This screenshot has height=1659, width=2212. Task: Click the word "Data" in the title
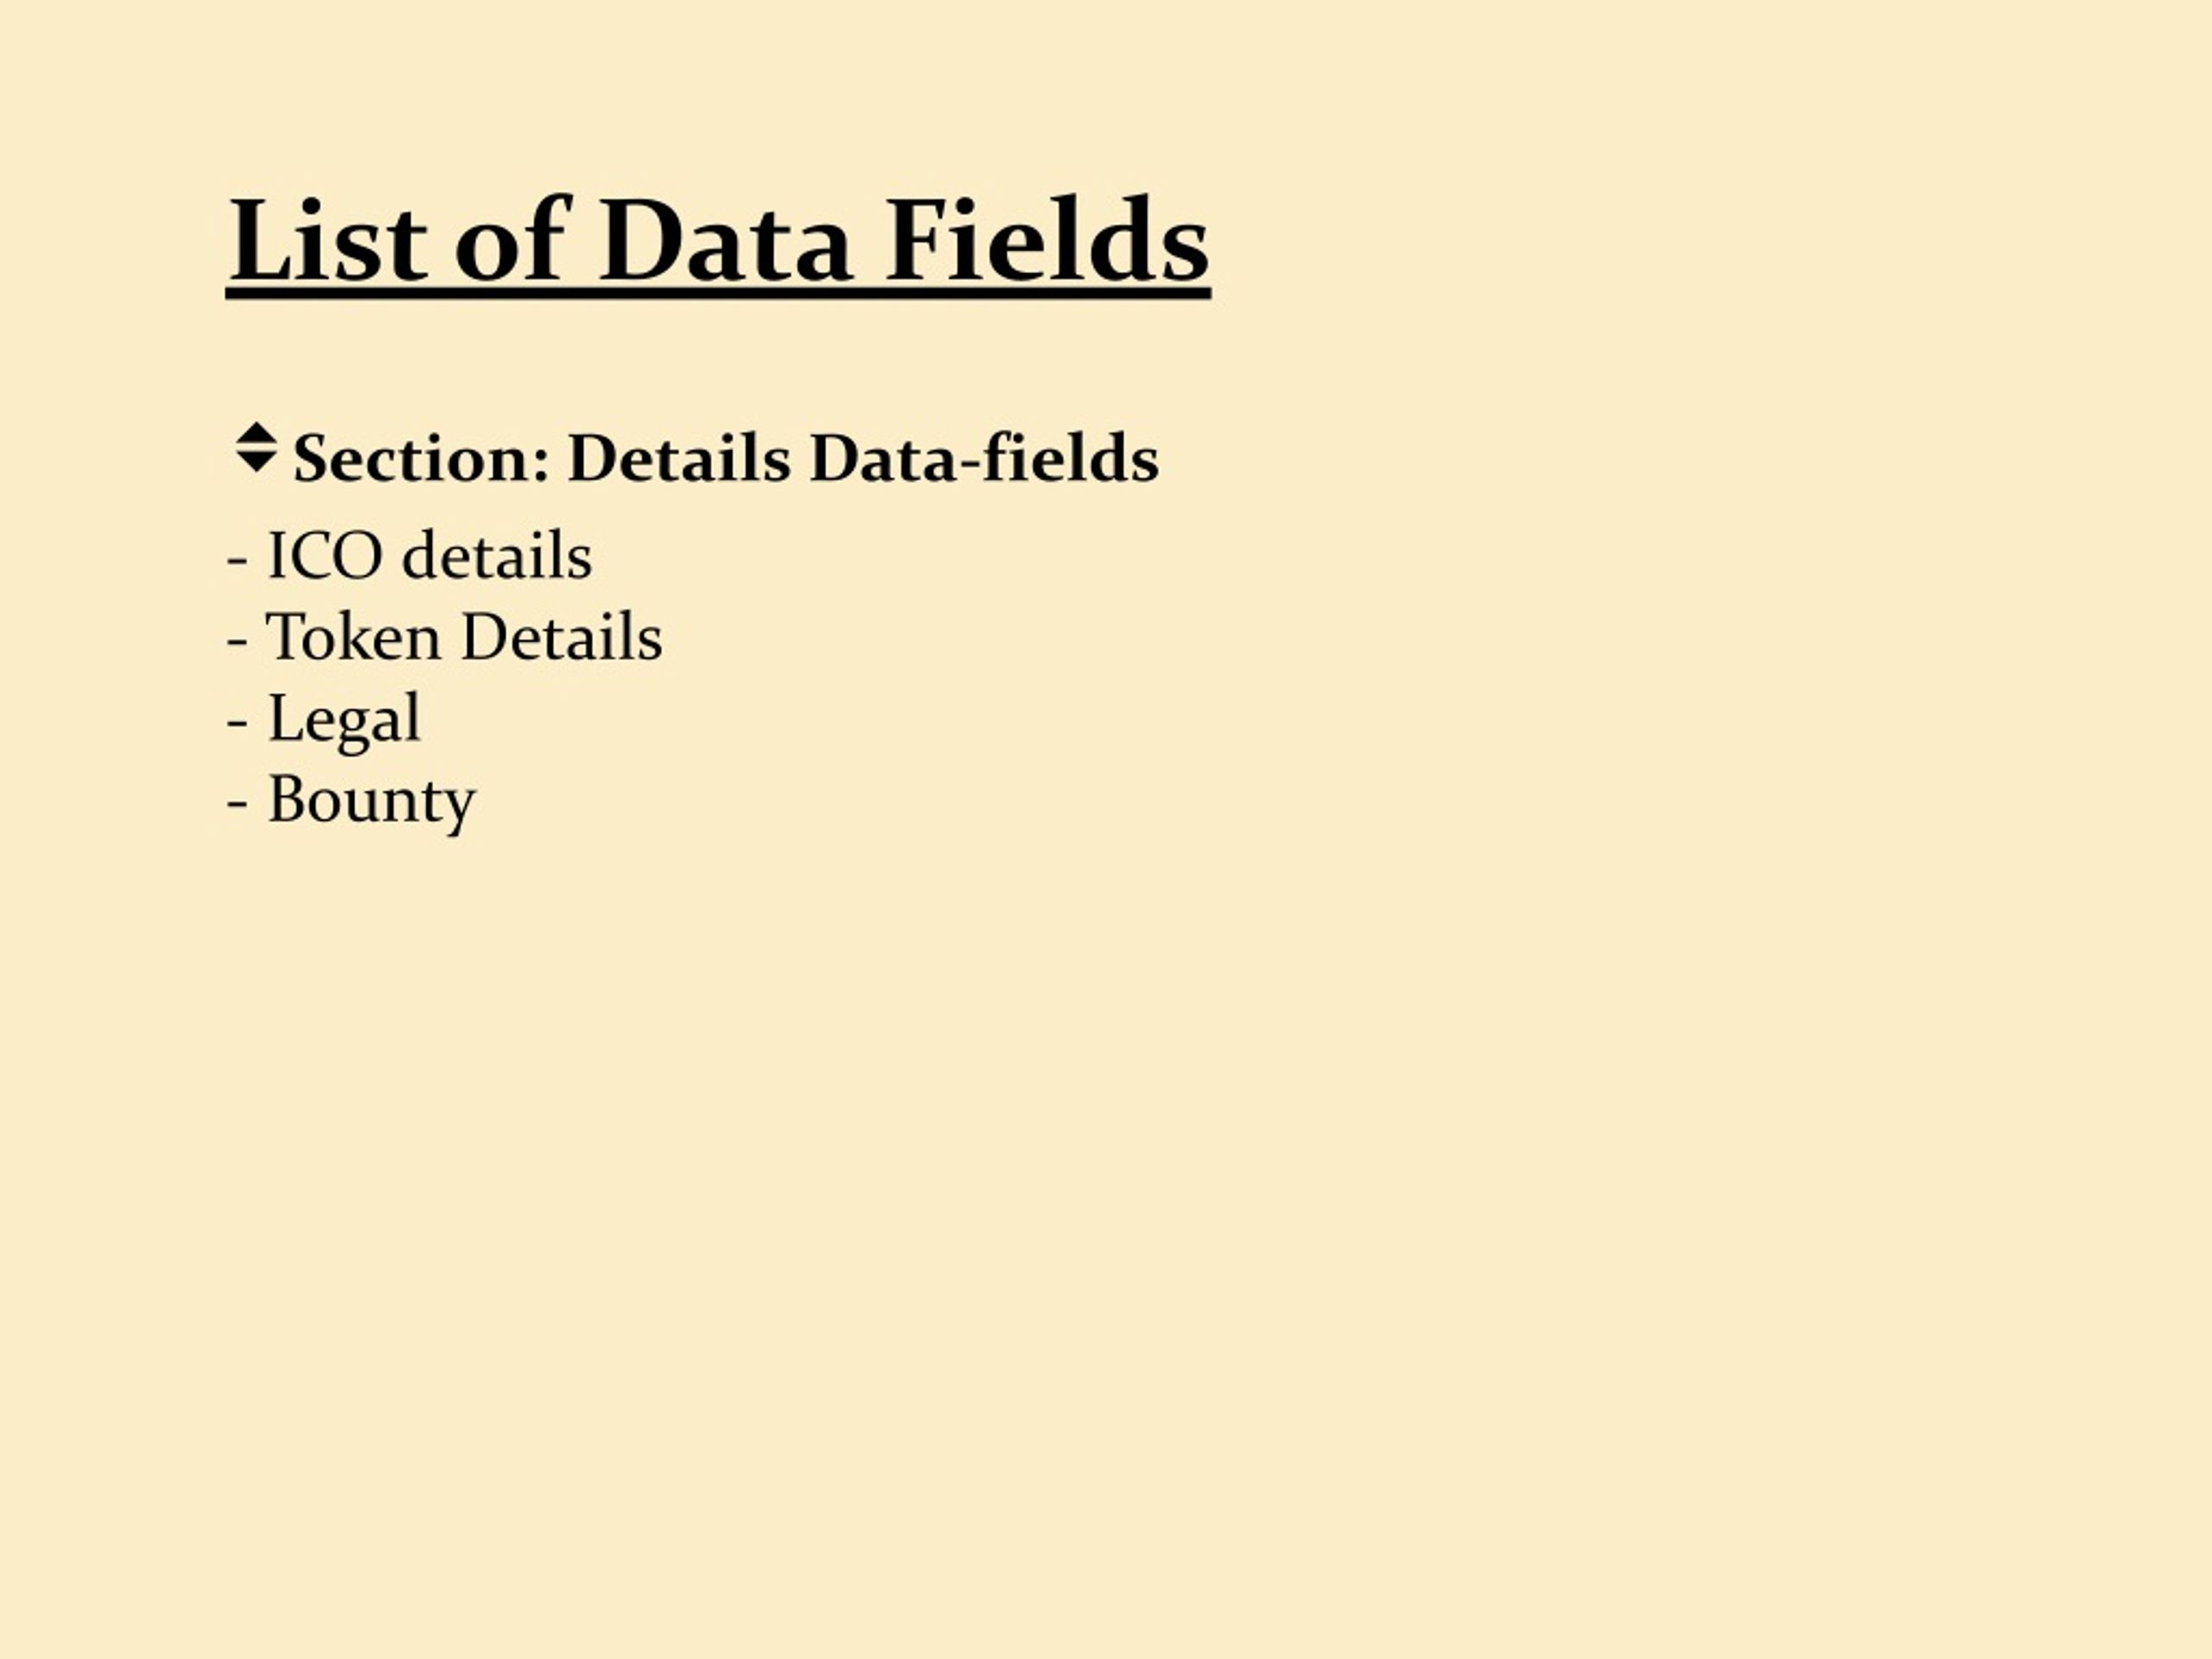725,240
